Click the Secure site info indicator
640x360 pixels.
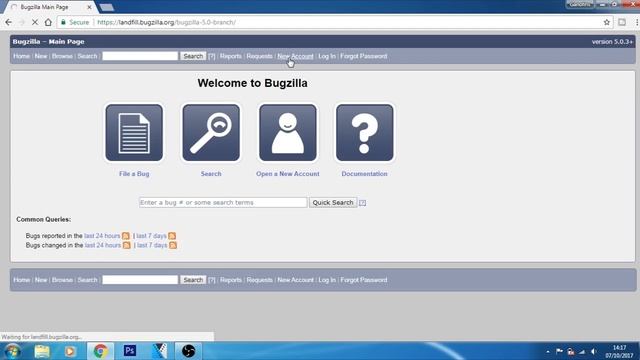75,22
